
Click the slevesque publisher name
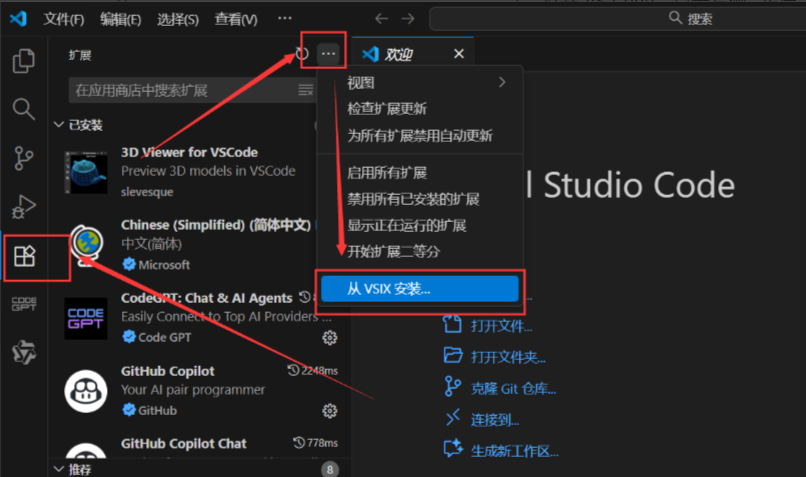(x=147, y=192)
